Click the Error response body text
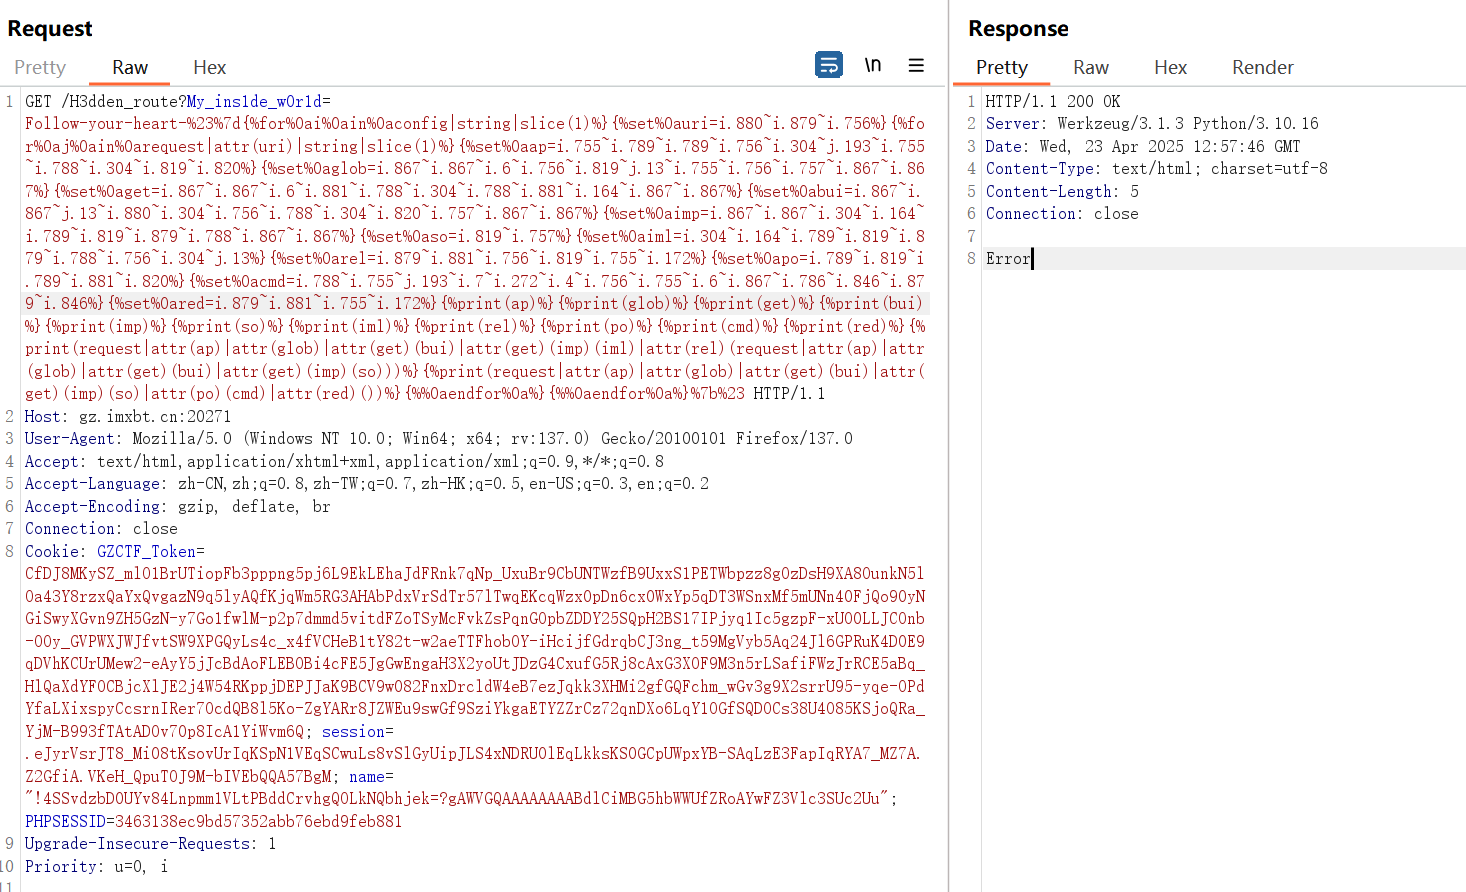 1008,258
